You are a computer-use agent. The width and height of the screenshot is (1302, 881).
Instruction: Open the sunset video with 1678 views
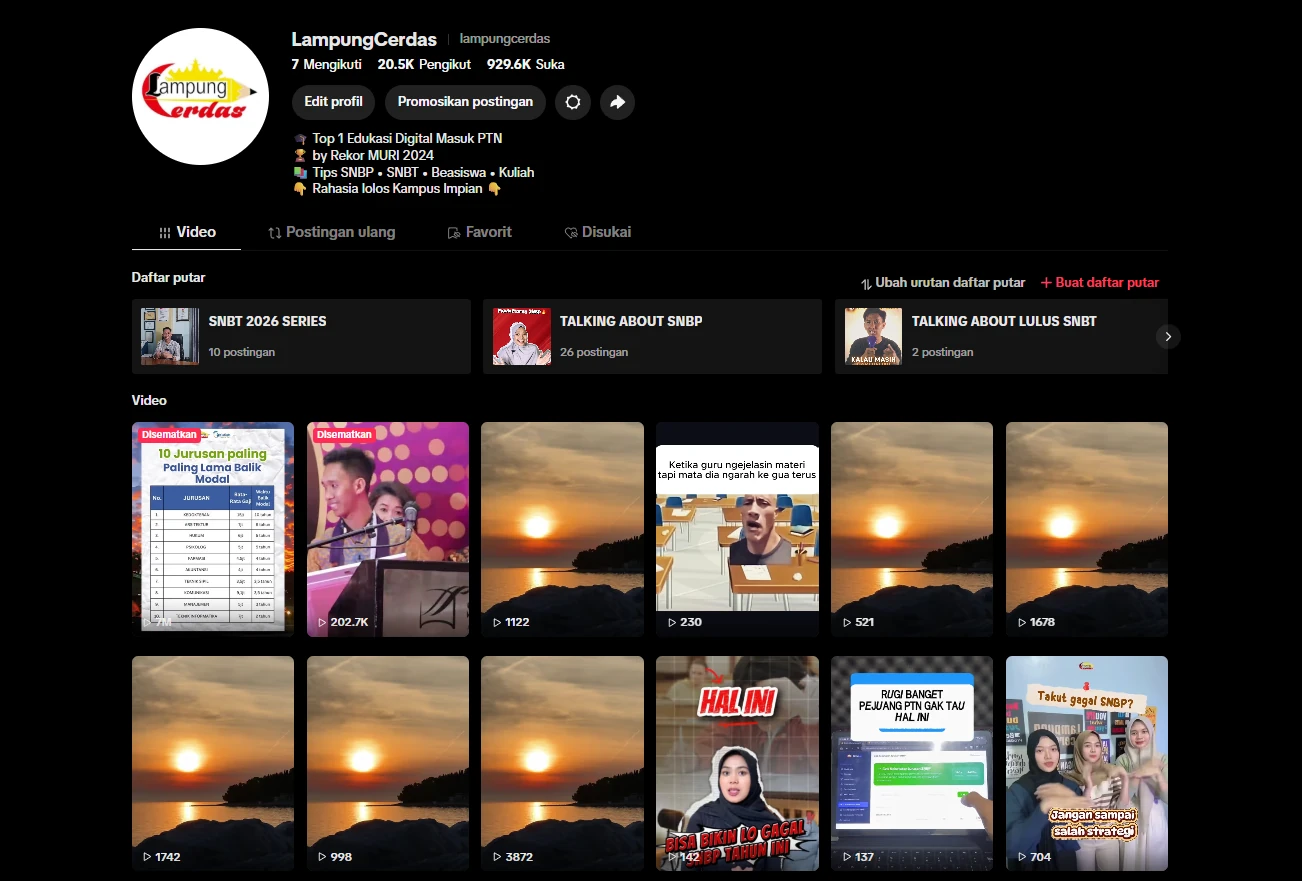1087,529
